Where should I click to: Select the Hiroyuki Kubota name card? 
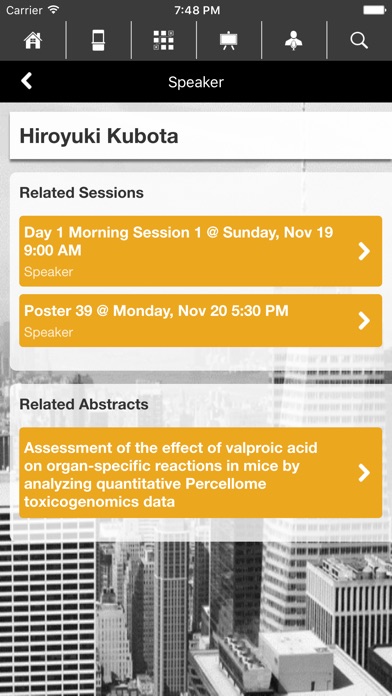(x=201, y=135)
